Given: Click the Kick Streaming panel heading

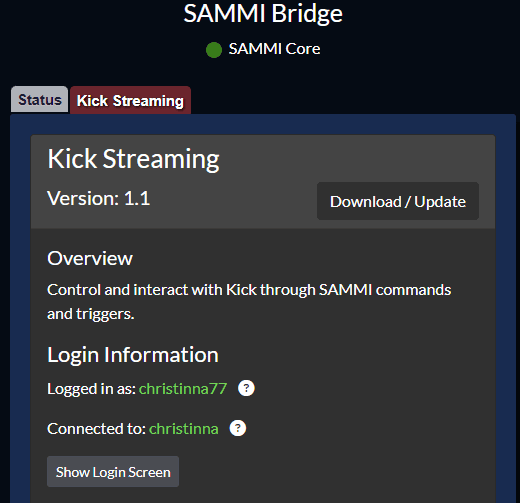Looking at the screenshot, I should (133, 159).
